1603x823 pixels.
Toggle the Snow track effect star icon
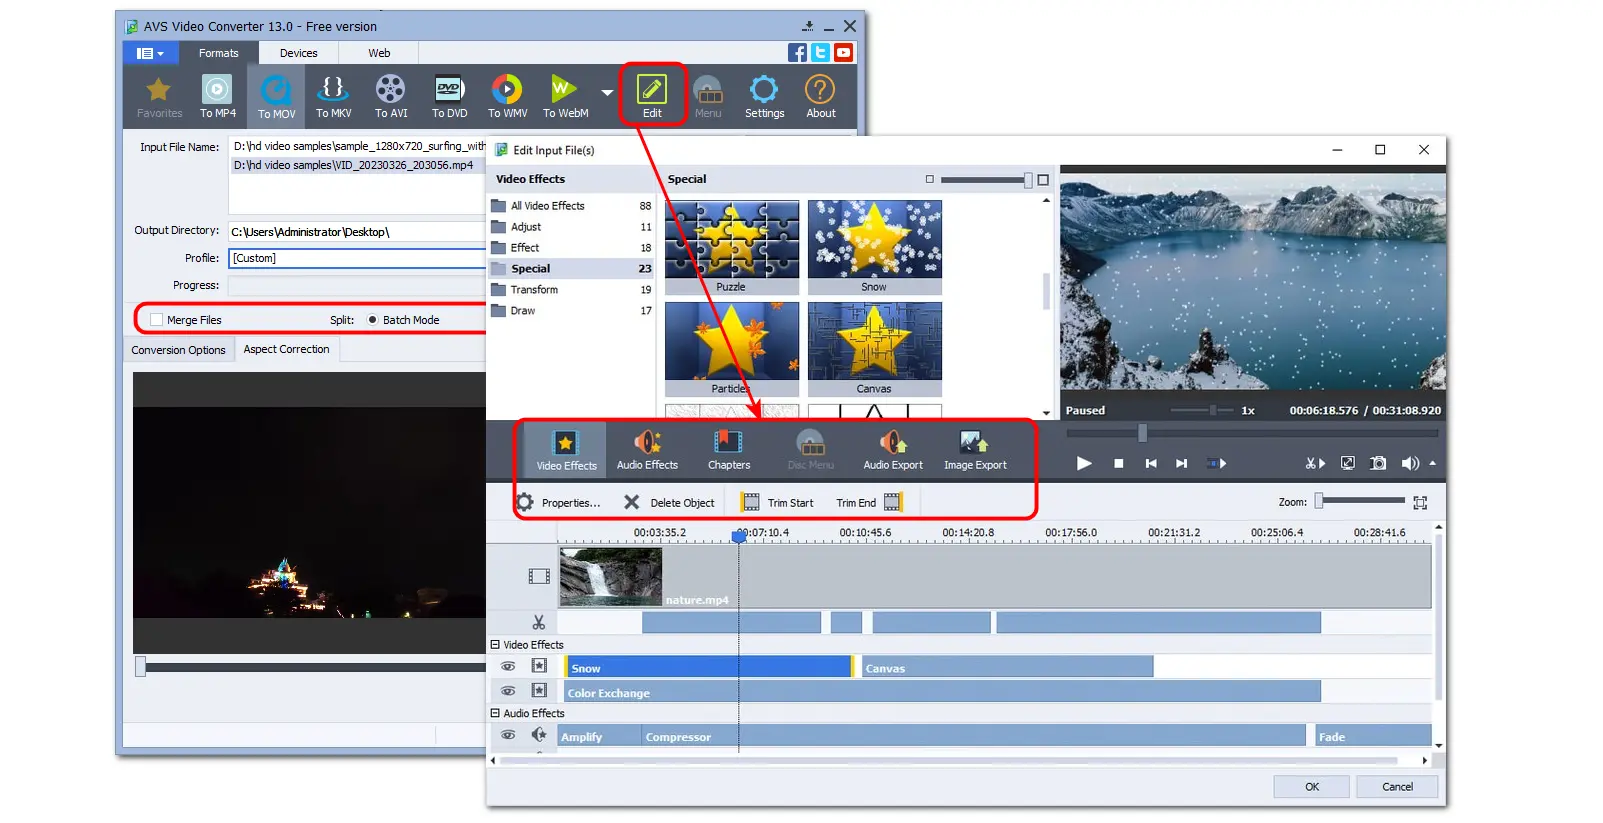coord(539,666)
